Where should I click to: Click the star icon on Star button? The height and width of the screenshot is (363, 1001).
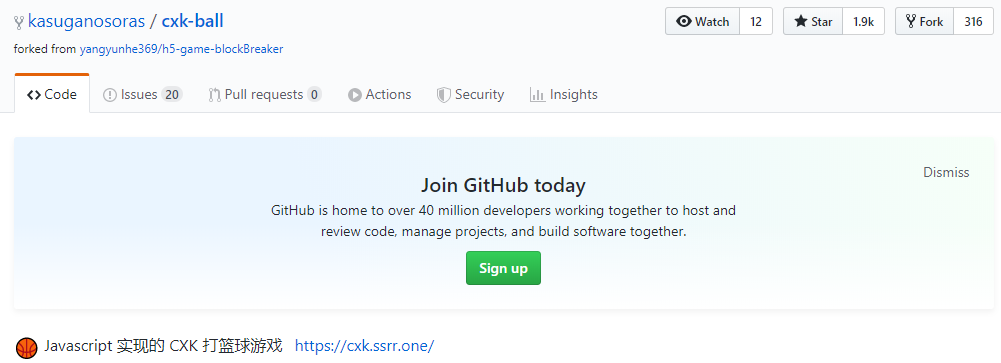pos(801,22)
